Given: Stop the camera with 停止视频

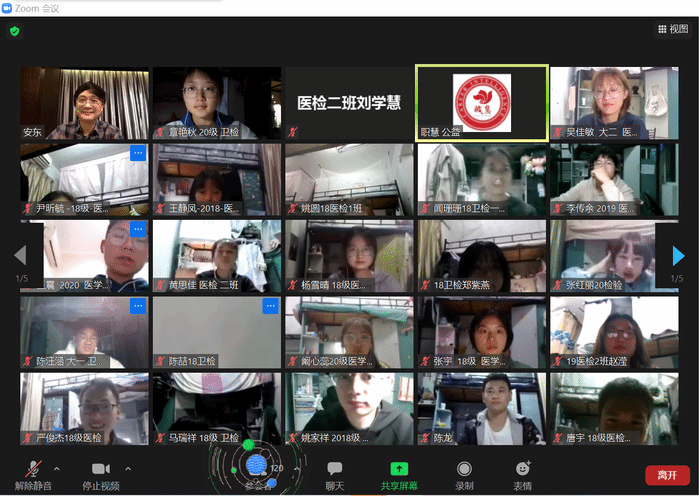Looking at the screenshot, I should 100,474.
